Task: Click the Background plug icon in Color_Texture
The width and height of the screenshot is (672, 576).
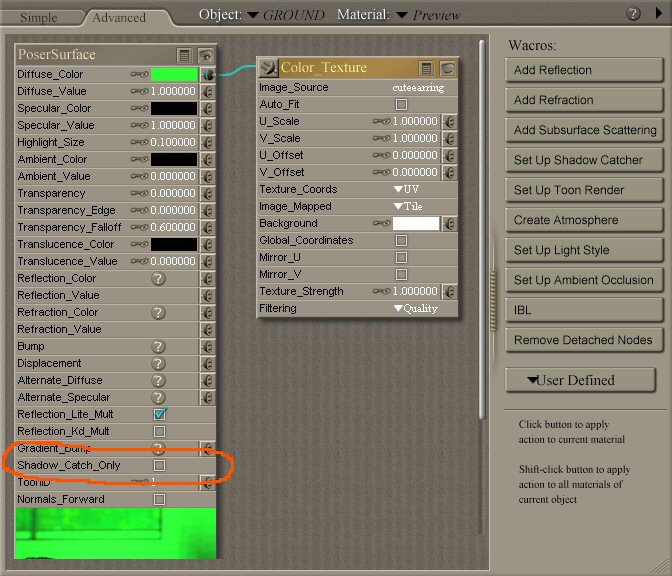Action: pyautogui.click(x=450, y=224)
